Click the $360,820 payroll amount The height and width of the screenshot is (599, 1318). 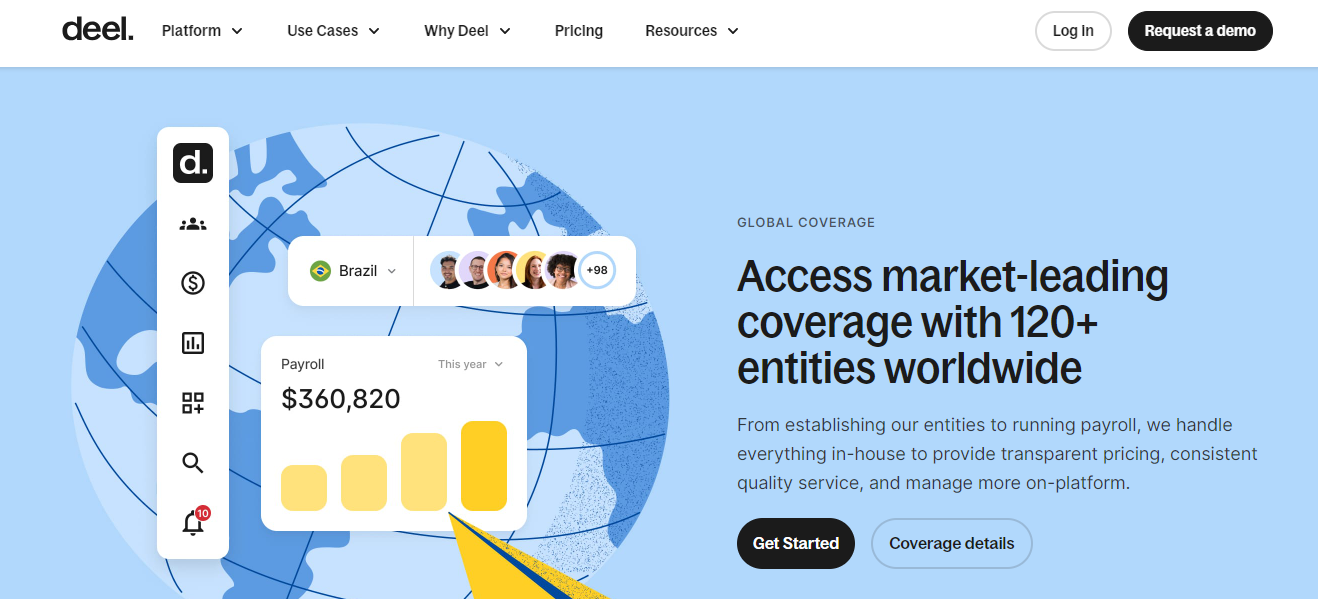pyautogui.click(x=341, y=399)
